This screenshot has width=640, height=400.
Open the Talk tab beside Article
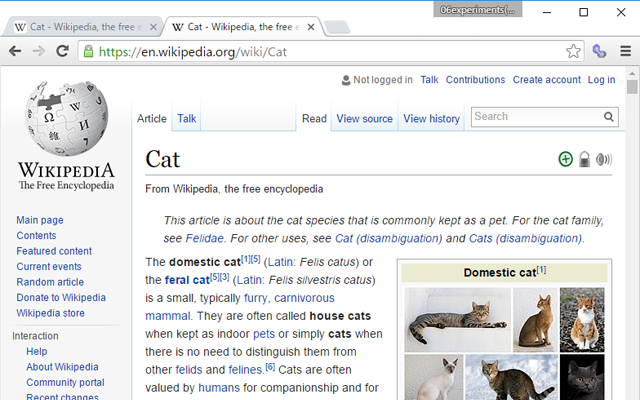[x=187, y=119]
